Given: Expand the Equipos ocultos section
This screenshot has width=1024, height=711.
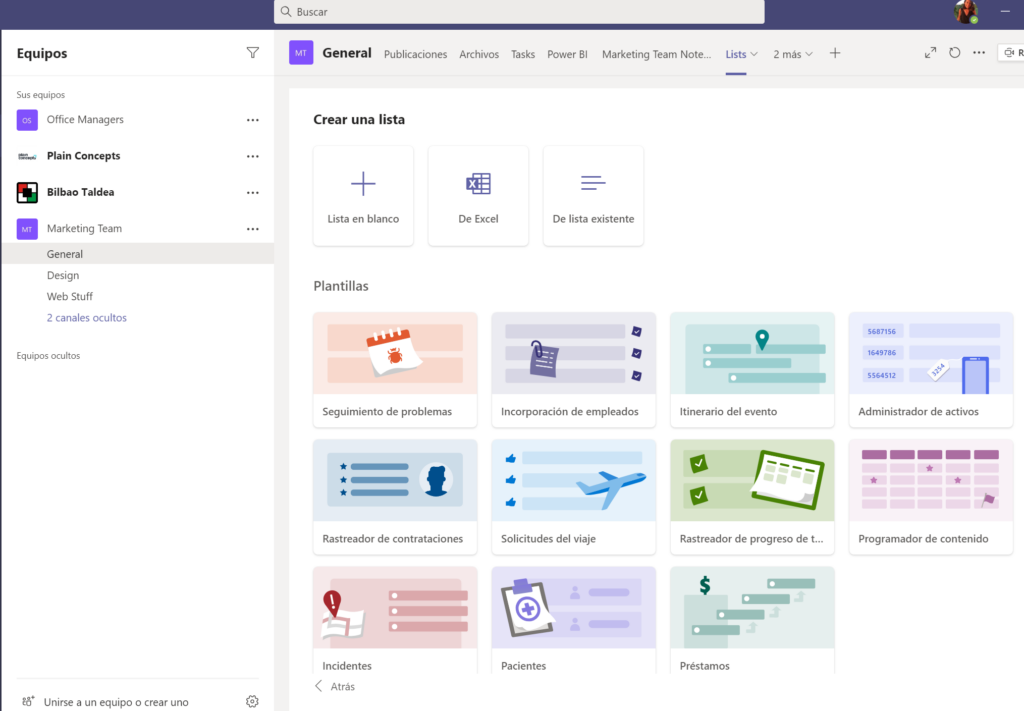Looking at the screenshot, I should pyautogui.click(x=48, y=356).
